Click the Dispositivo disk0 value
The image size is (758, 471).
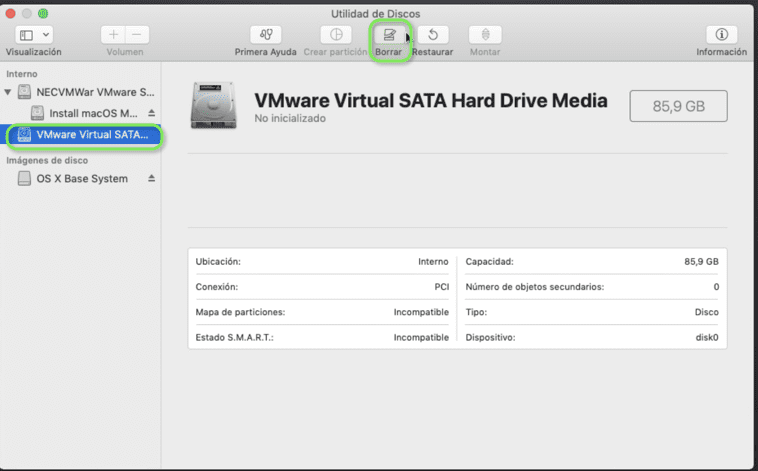(707, 338)
